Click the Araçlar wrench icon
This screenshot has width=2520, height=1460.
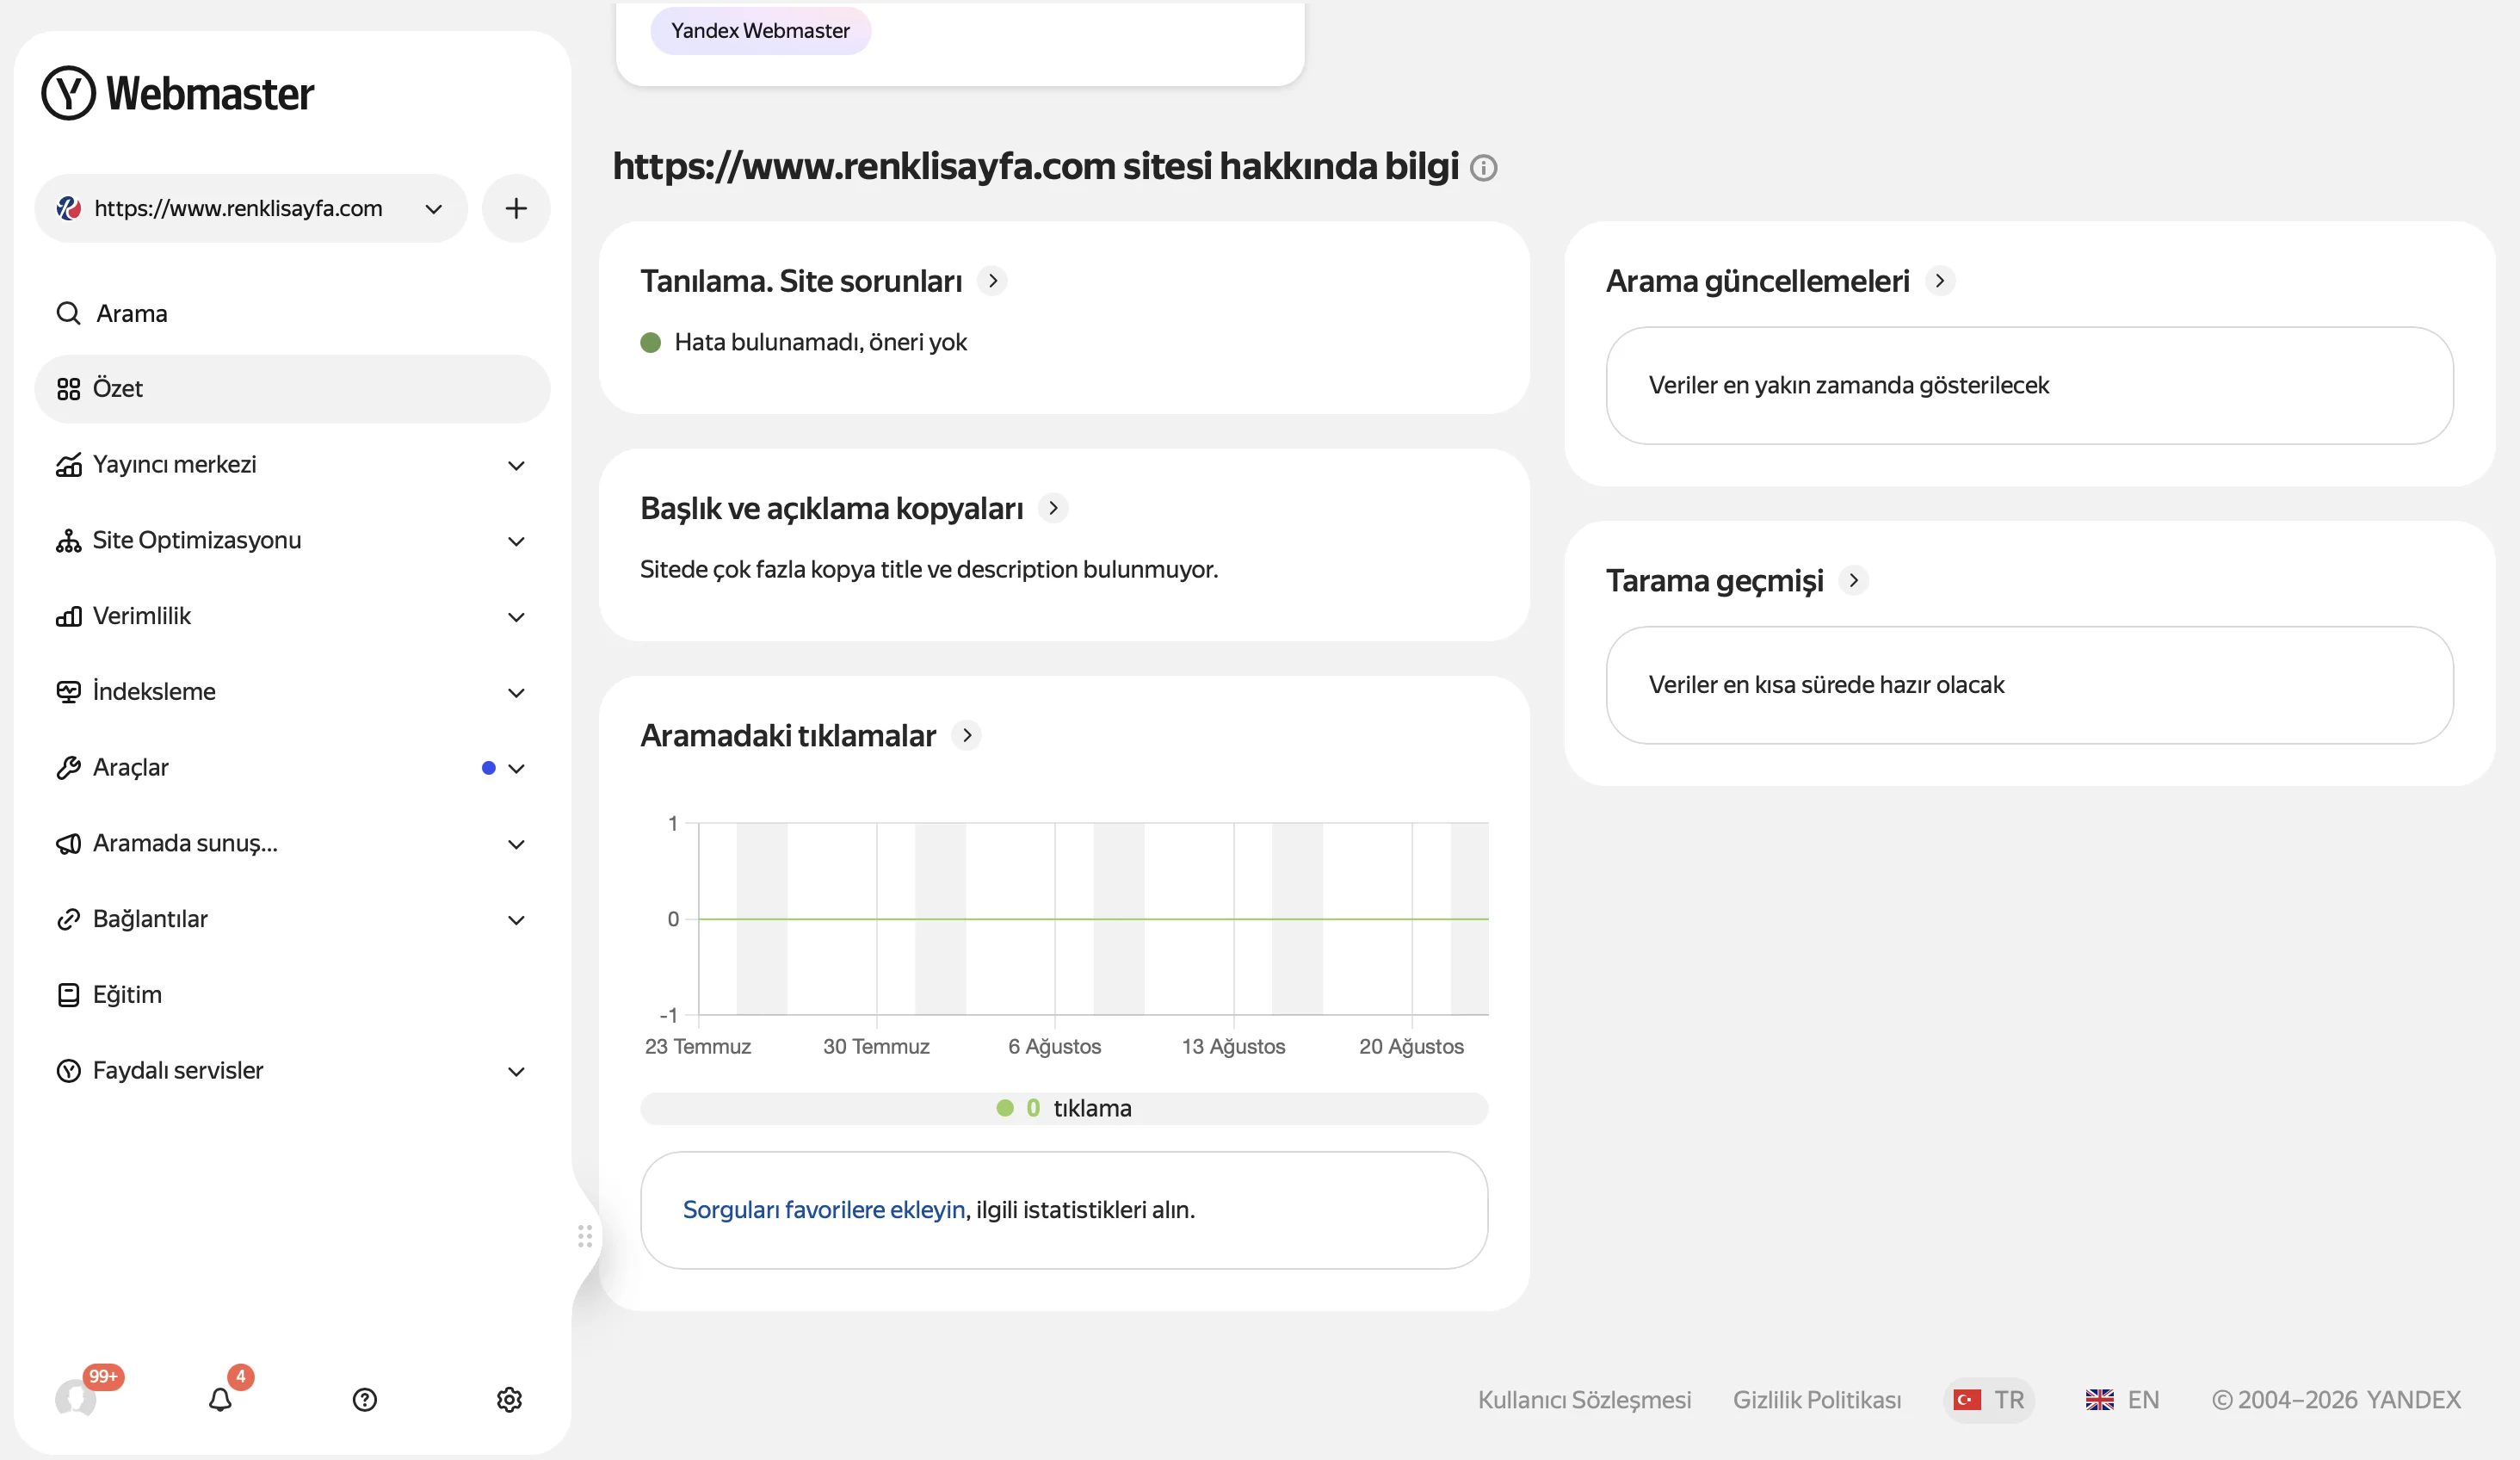[x=68, y=768]
